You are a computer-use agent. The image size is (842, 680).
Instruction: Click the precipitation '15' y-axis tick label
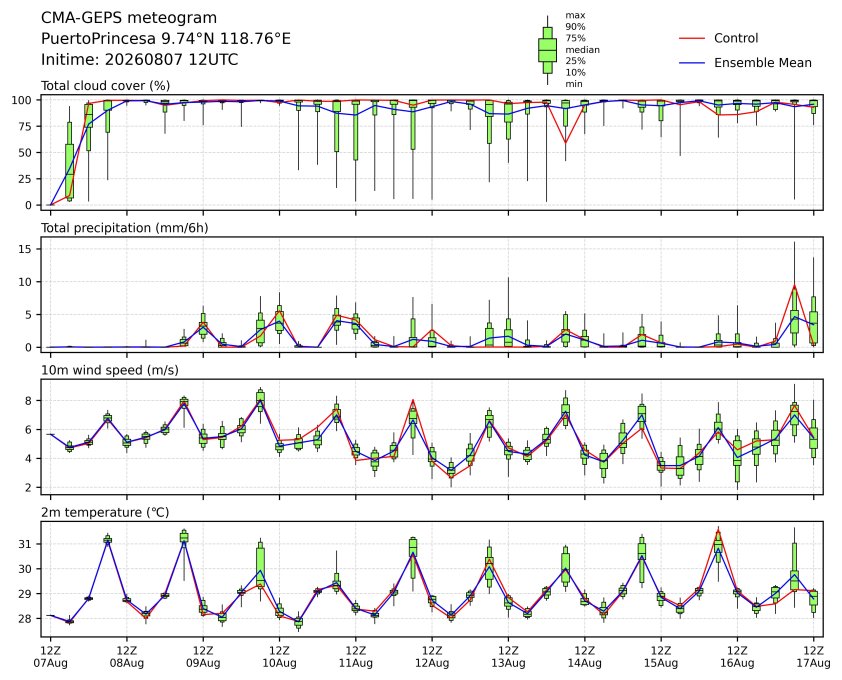click(x=26, y=249)
